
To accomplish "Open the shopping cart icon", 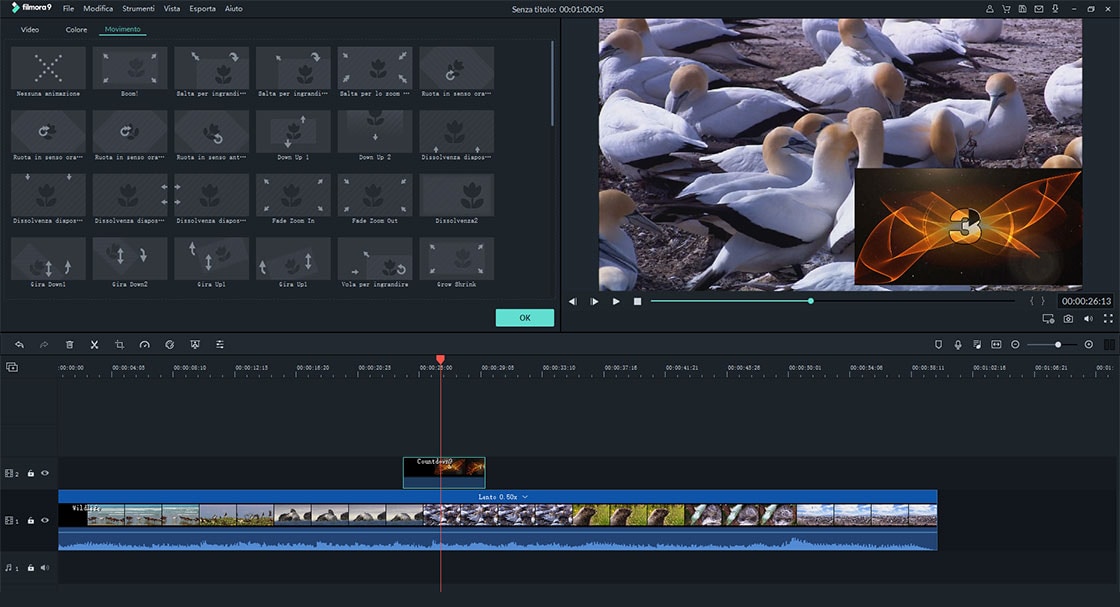I will click(x=1006, y=9).
